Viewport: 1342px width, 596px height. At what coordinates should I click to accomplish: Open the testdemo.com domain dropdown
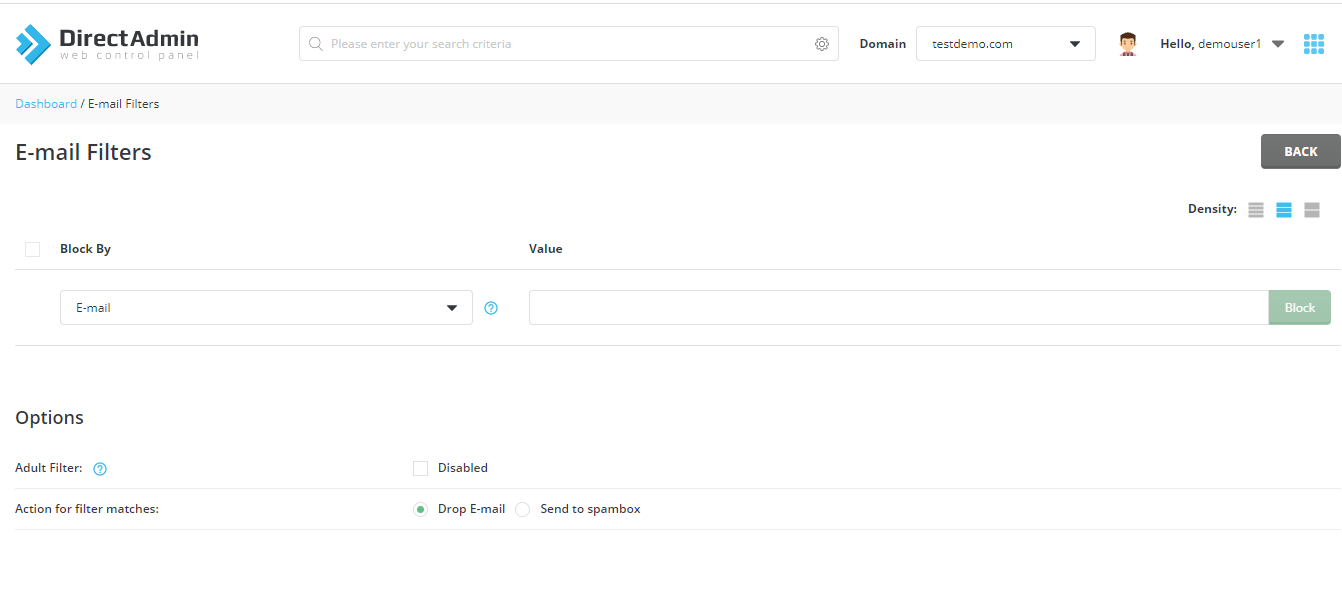click(x=1006, y=44)
